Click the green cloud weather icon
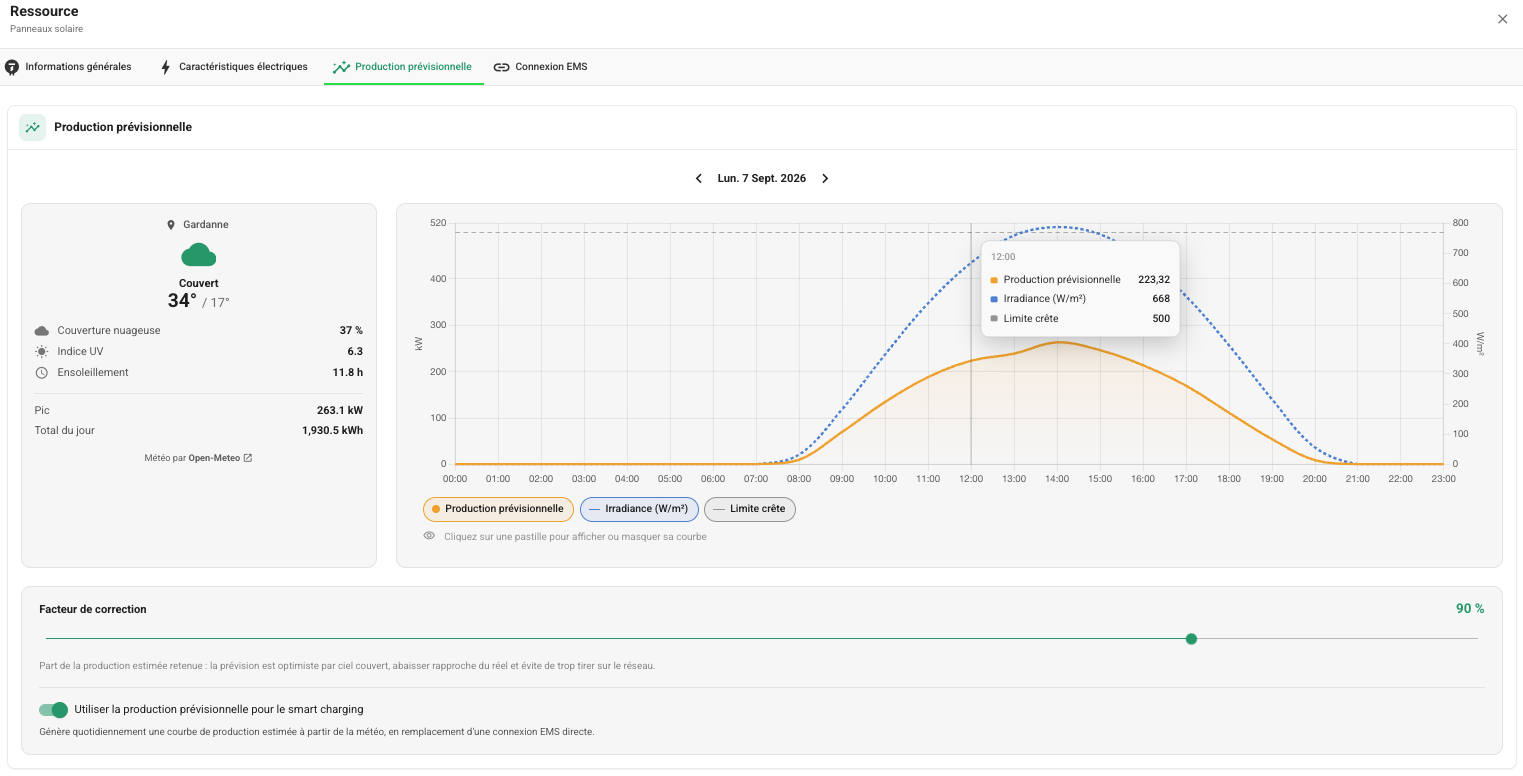Image resolution: width=1523 pixels, height=776 pixels. point(199,254)
